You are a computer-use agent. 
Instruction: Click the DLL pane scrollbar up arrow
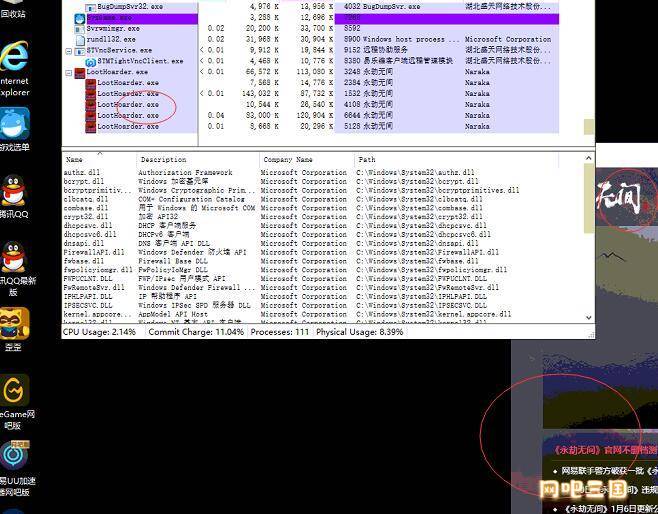588,158
